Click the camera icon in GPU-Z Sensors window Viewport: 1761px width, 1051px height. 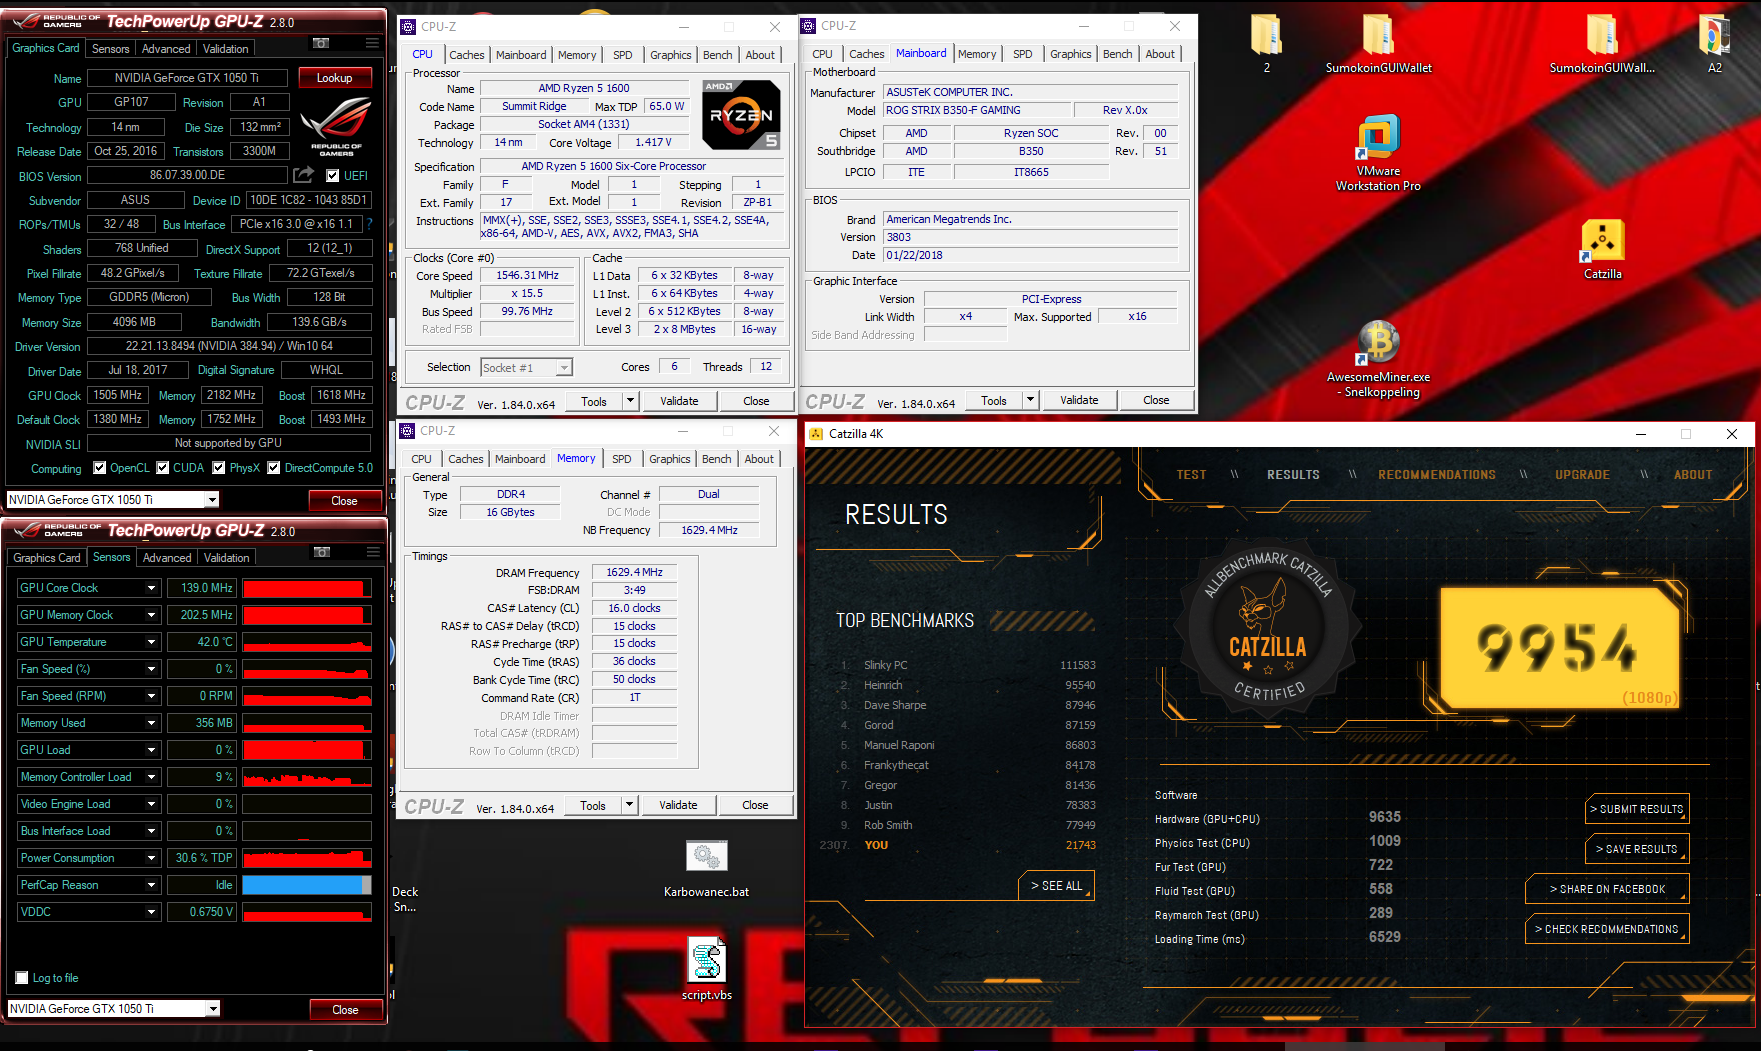pyautogui.click(x=322, y=552)
